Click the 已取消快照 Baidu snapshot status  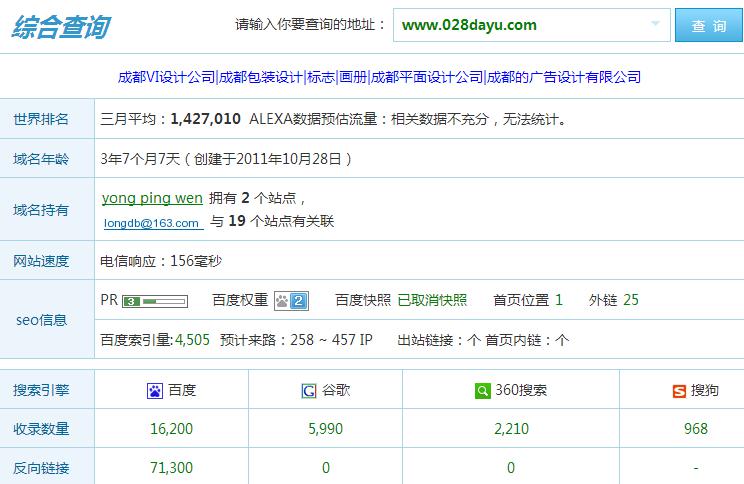click(432, 300)
